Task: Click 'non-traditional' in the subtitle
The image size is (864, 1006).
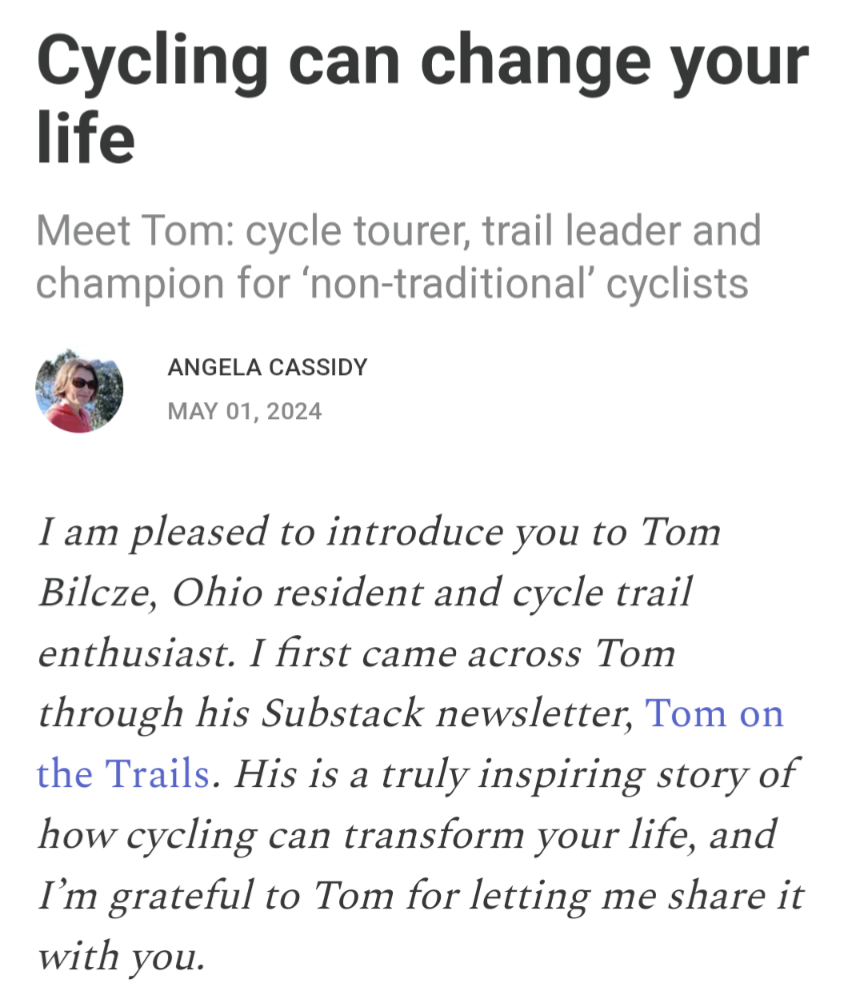Action: [x=448, y=283]
